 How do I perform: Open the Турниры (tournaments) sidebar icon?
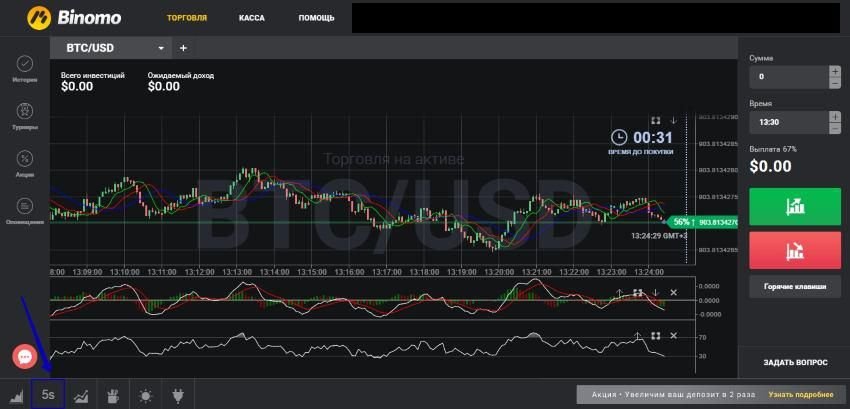tap(25, 111)
